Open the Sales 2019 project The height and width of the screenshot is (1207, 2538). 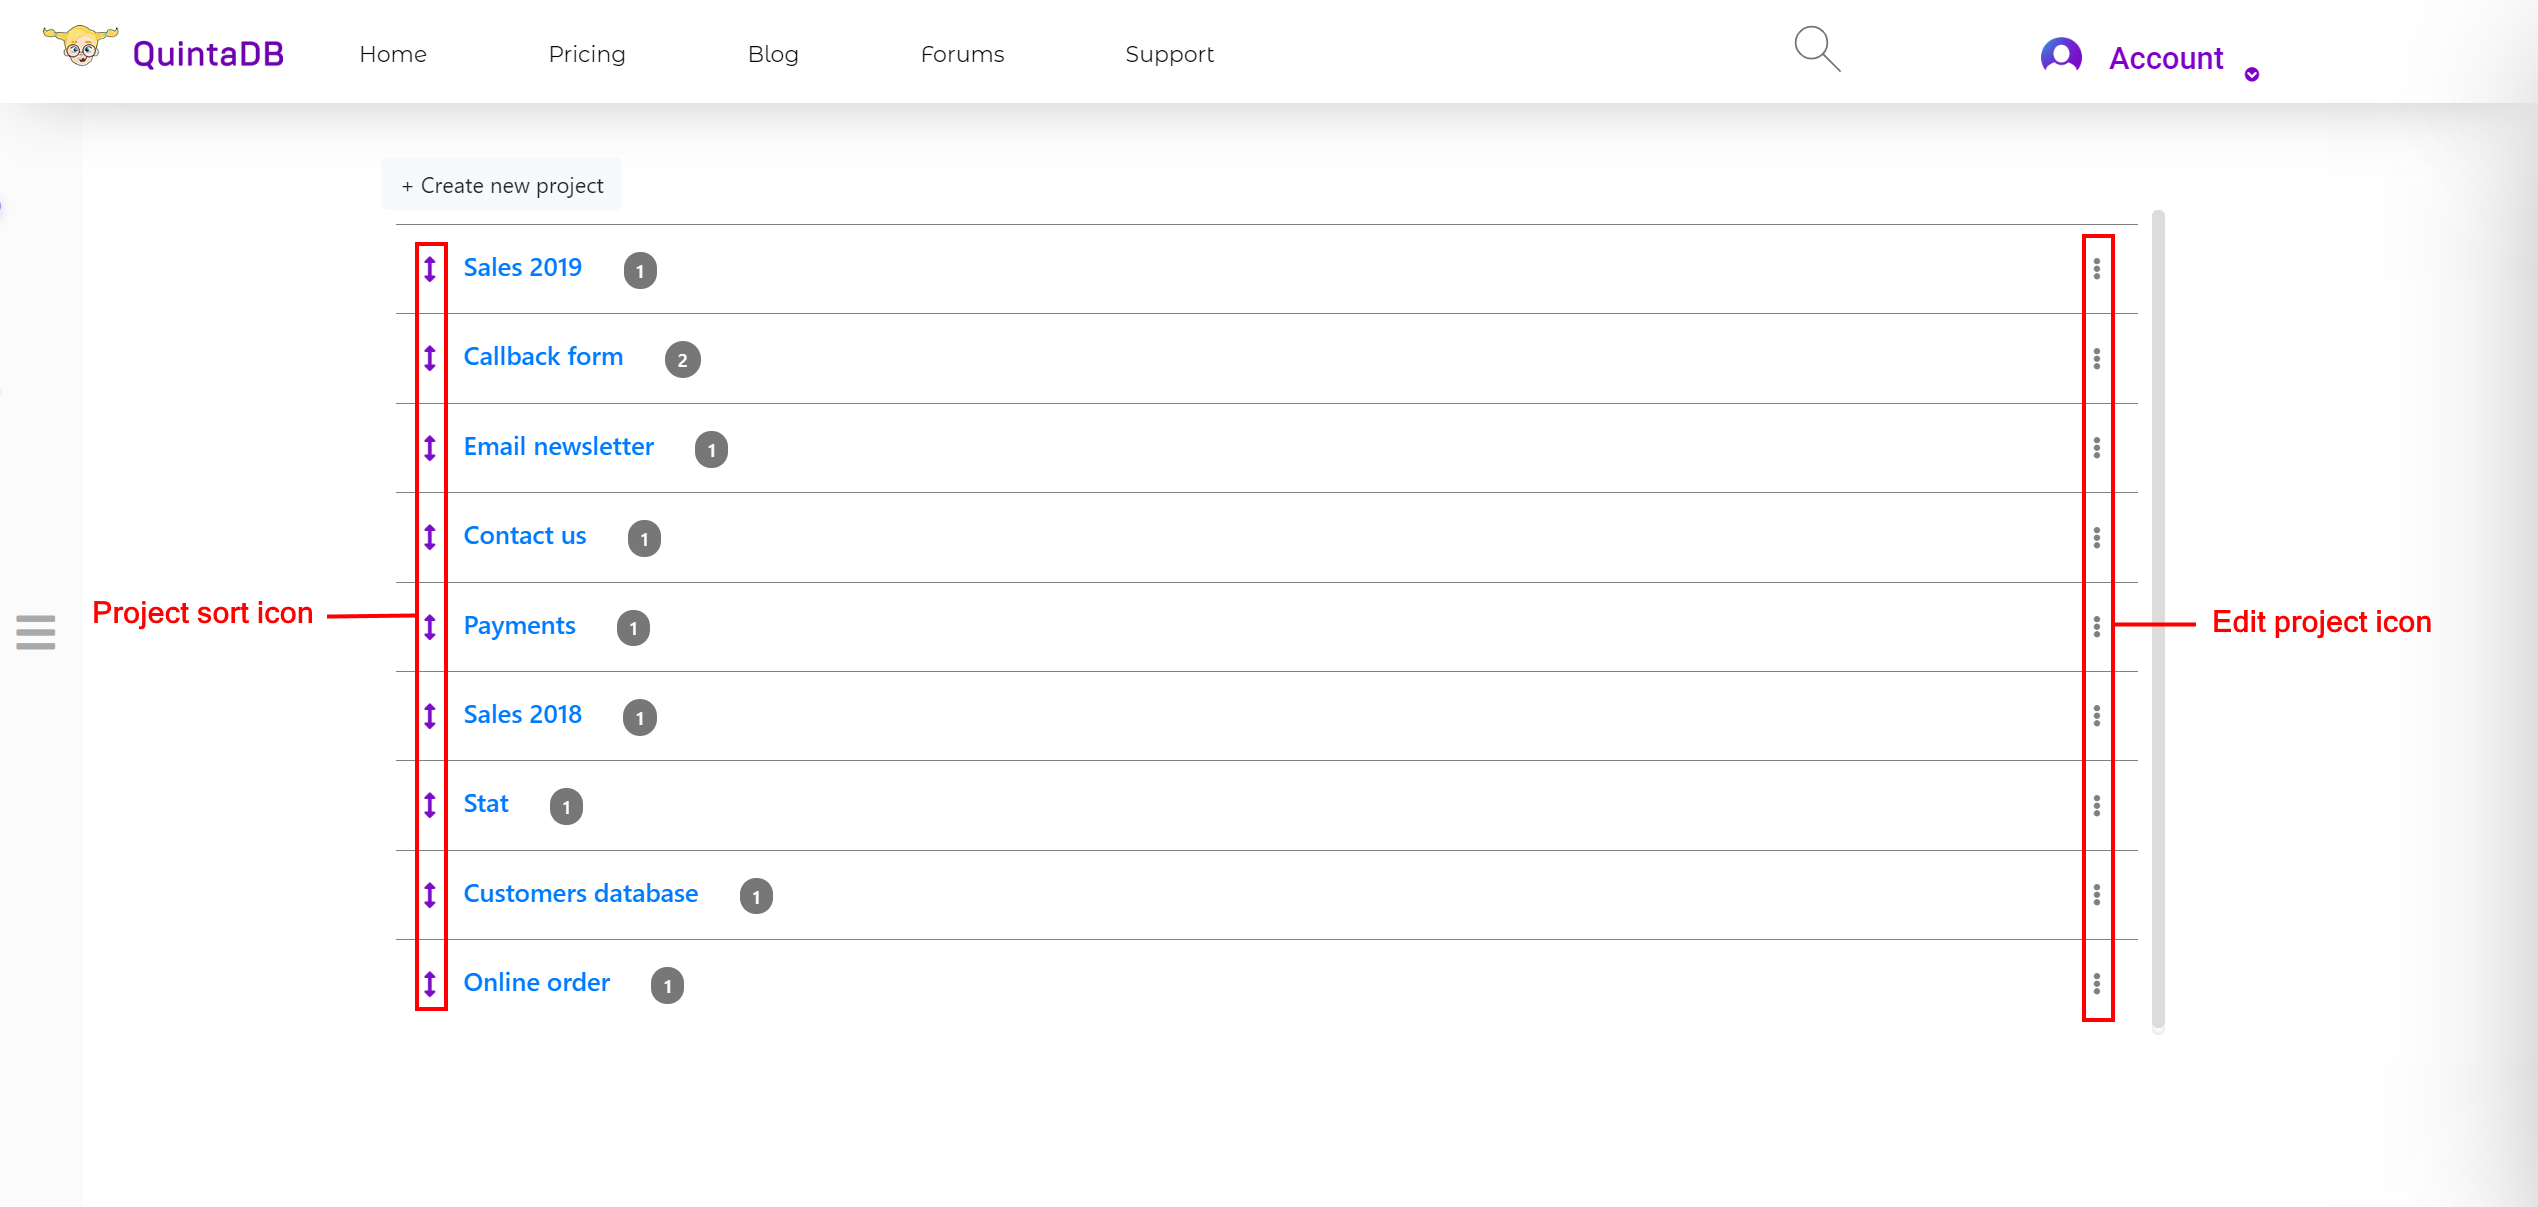click(x=522, y=267)
